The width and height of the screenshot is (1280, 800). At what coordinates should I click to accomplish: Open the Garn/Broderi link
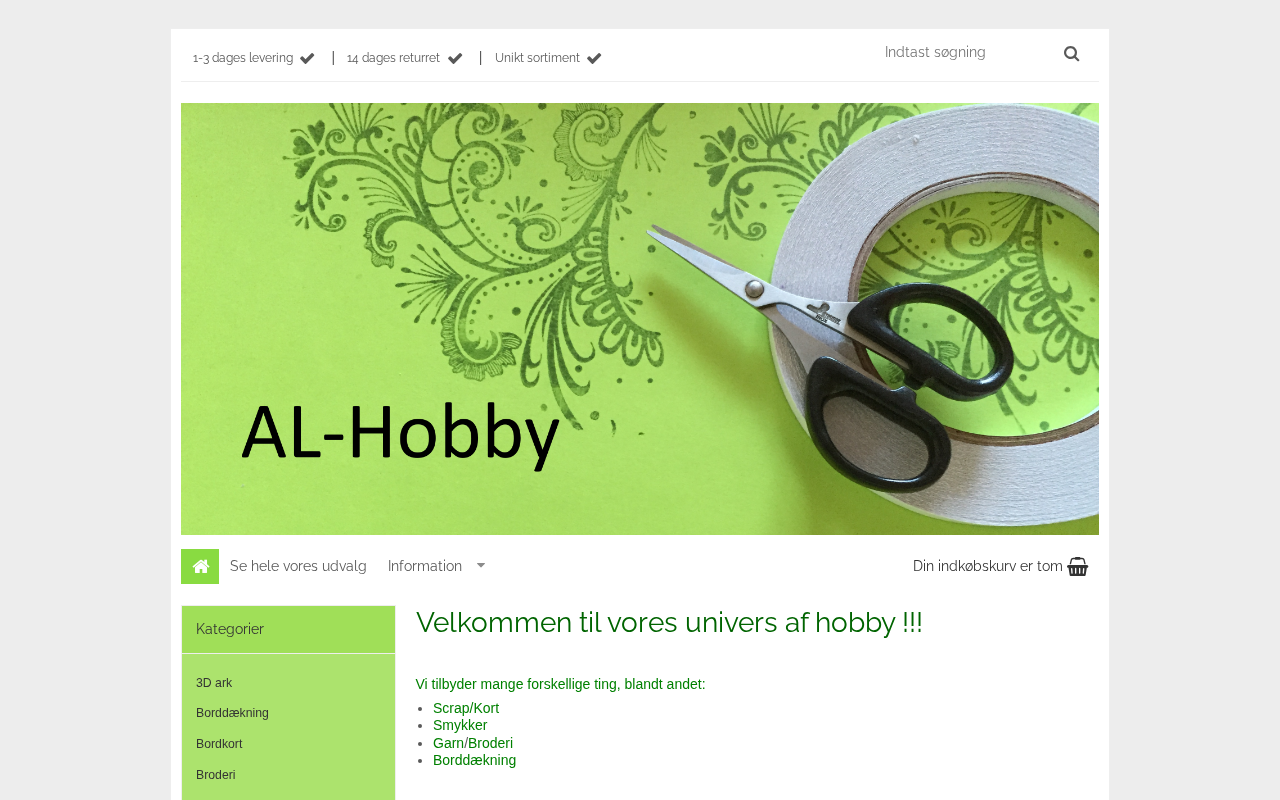473,743
